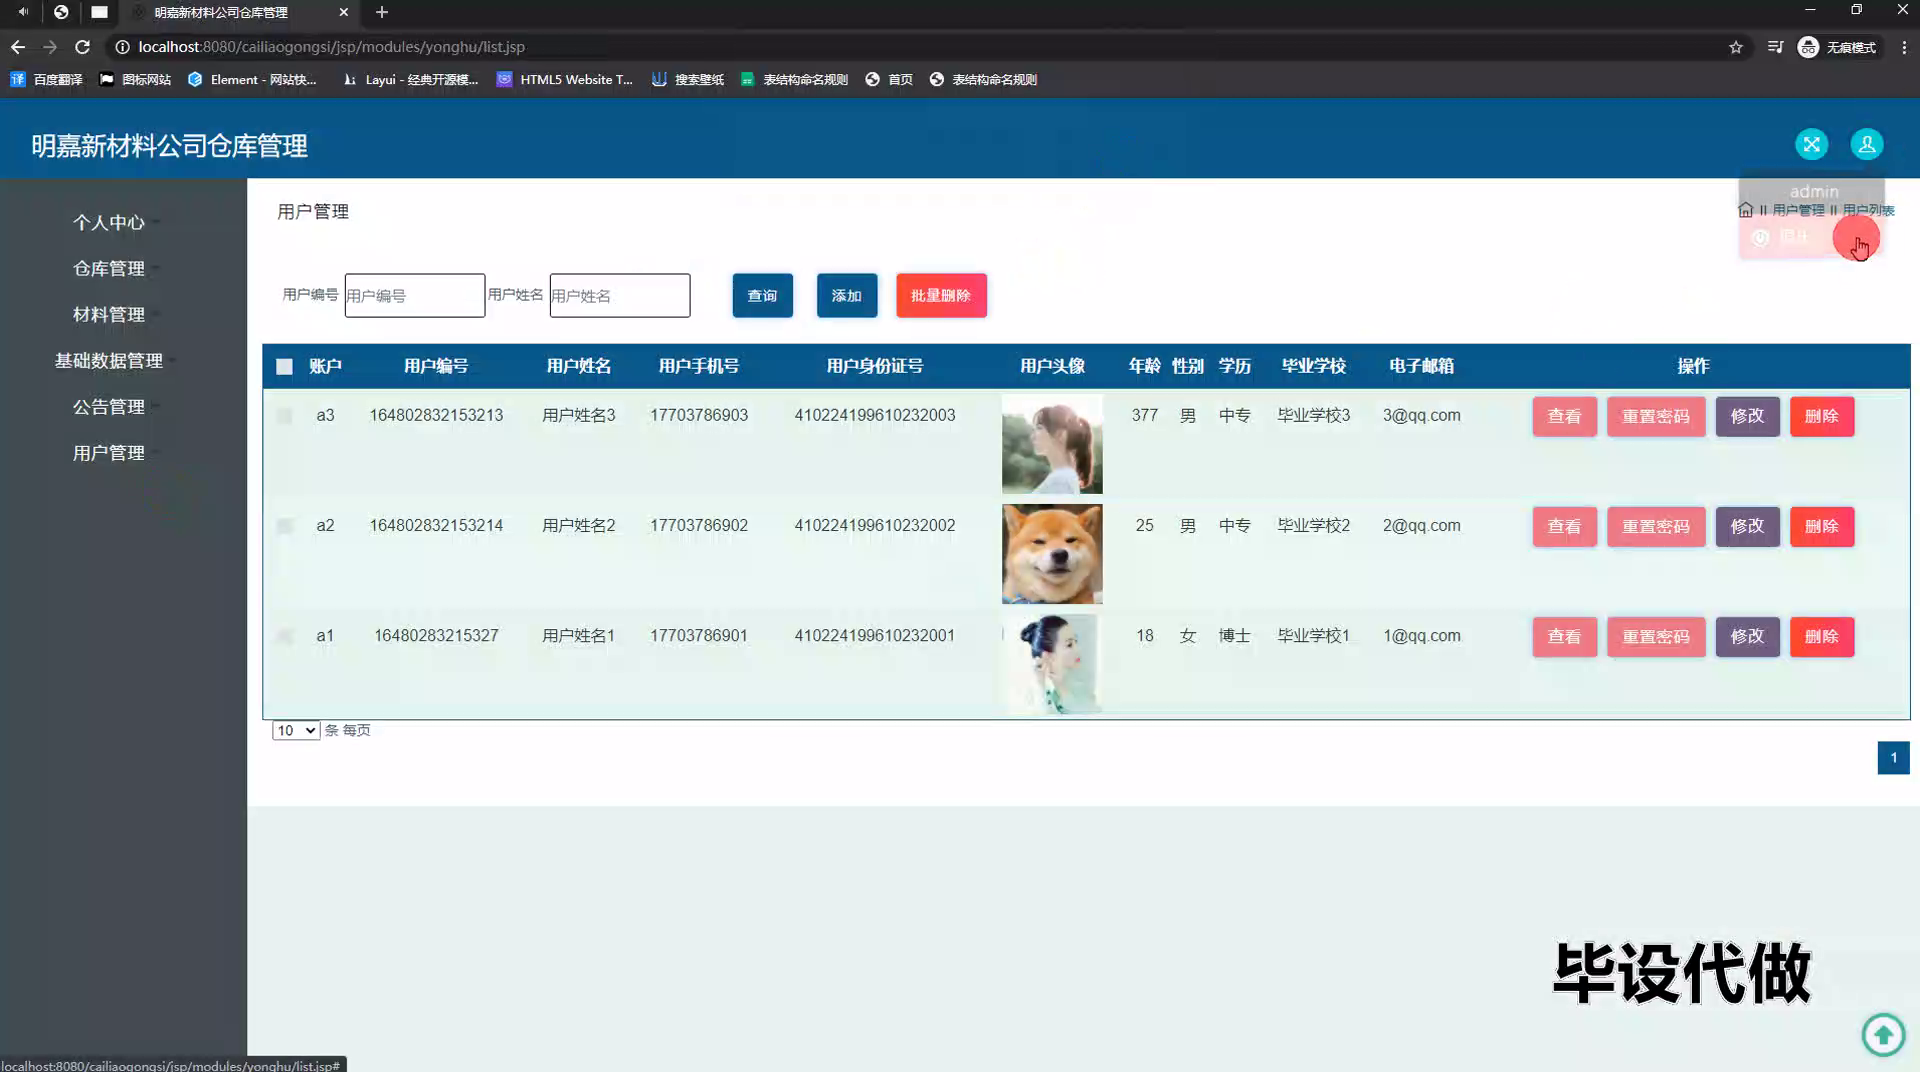Click incognito mode indicator
Screen dimensions: 1920x1072
(1837, 47)
